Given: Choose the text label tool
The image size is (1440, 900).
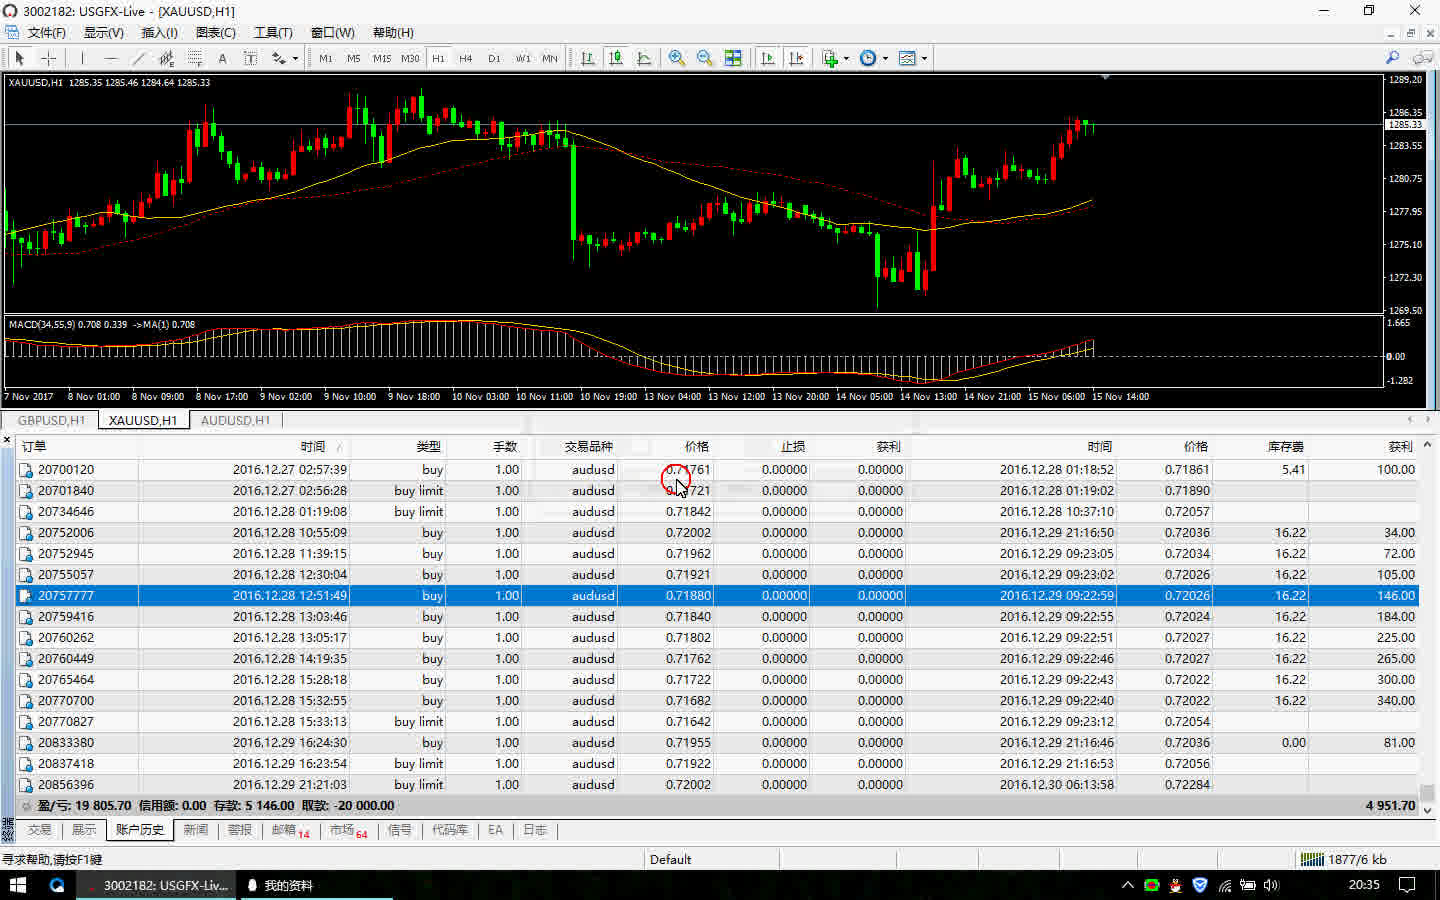Looking at the screenshot, I should (x=250, y=58).
